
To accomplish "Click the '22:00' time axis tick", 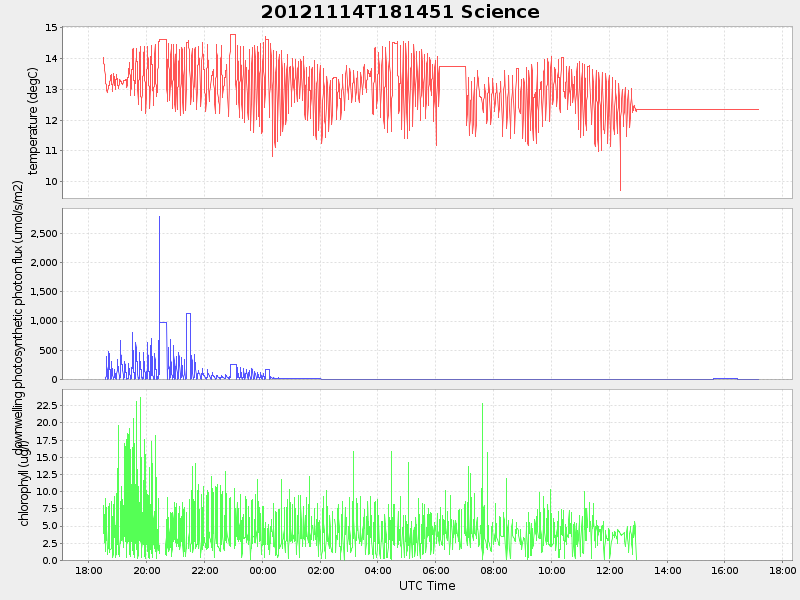I will tap(205, 570).
